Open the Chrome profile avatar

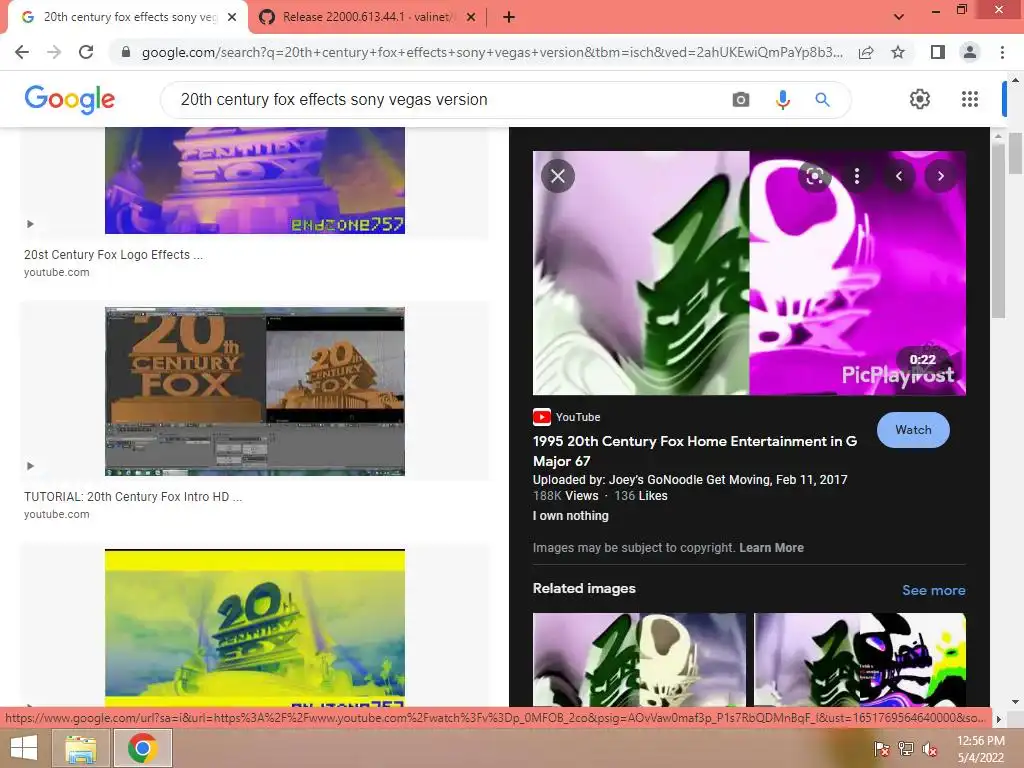[x=970, y=52]
